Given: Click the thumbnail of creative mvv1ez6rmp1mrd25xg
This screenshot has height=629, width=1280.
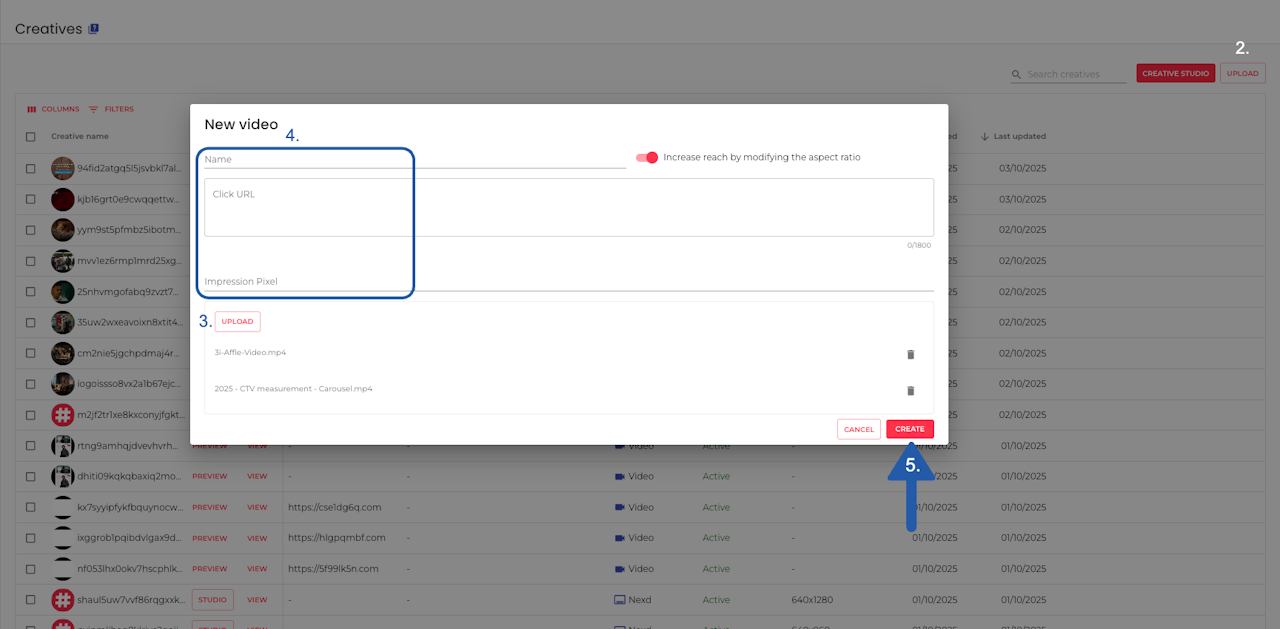Looking at the screenshot, I should [x=63, y=261].
